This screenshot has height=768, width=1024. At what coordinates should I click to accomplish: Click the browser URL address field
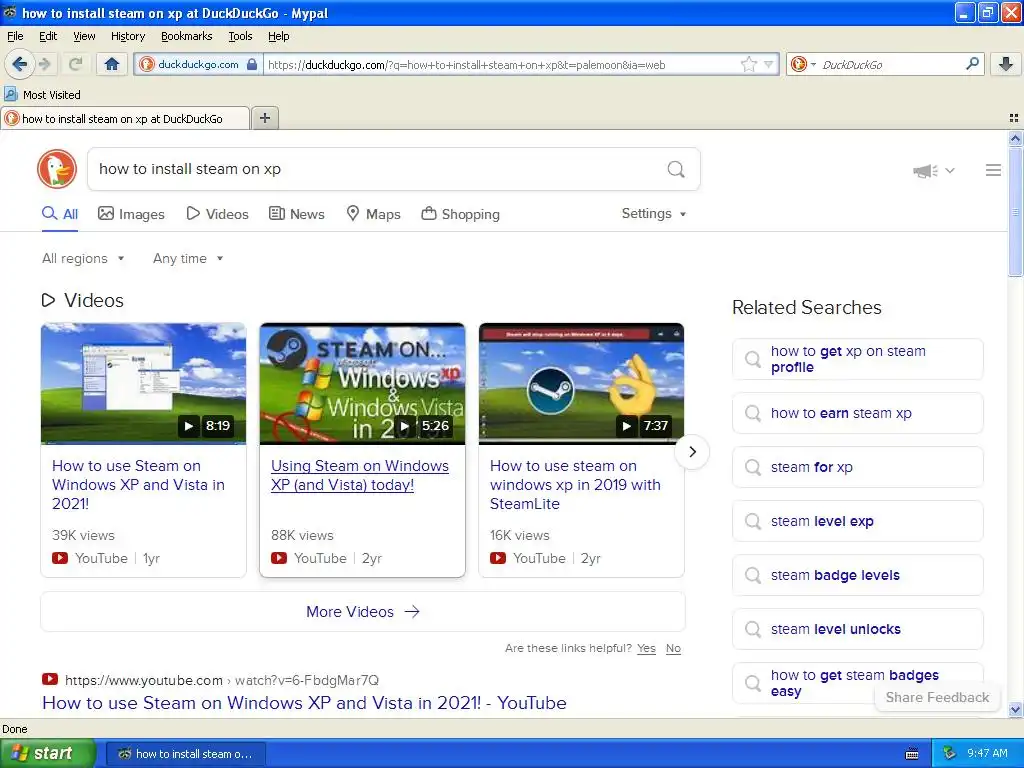[x=502, y=65]
